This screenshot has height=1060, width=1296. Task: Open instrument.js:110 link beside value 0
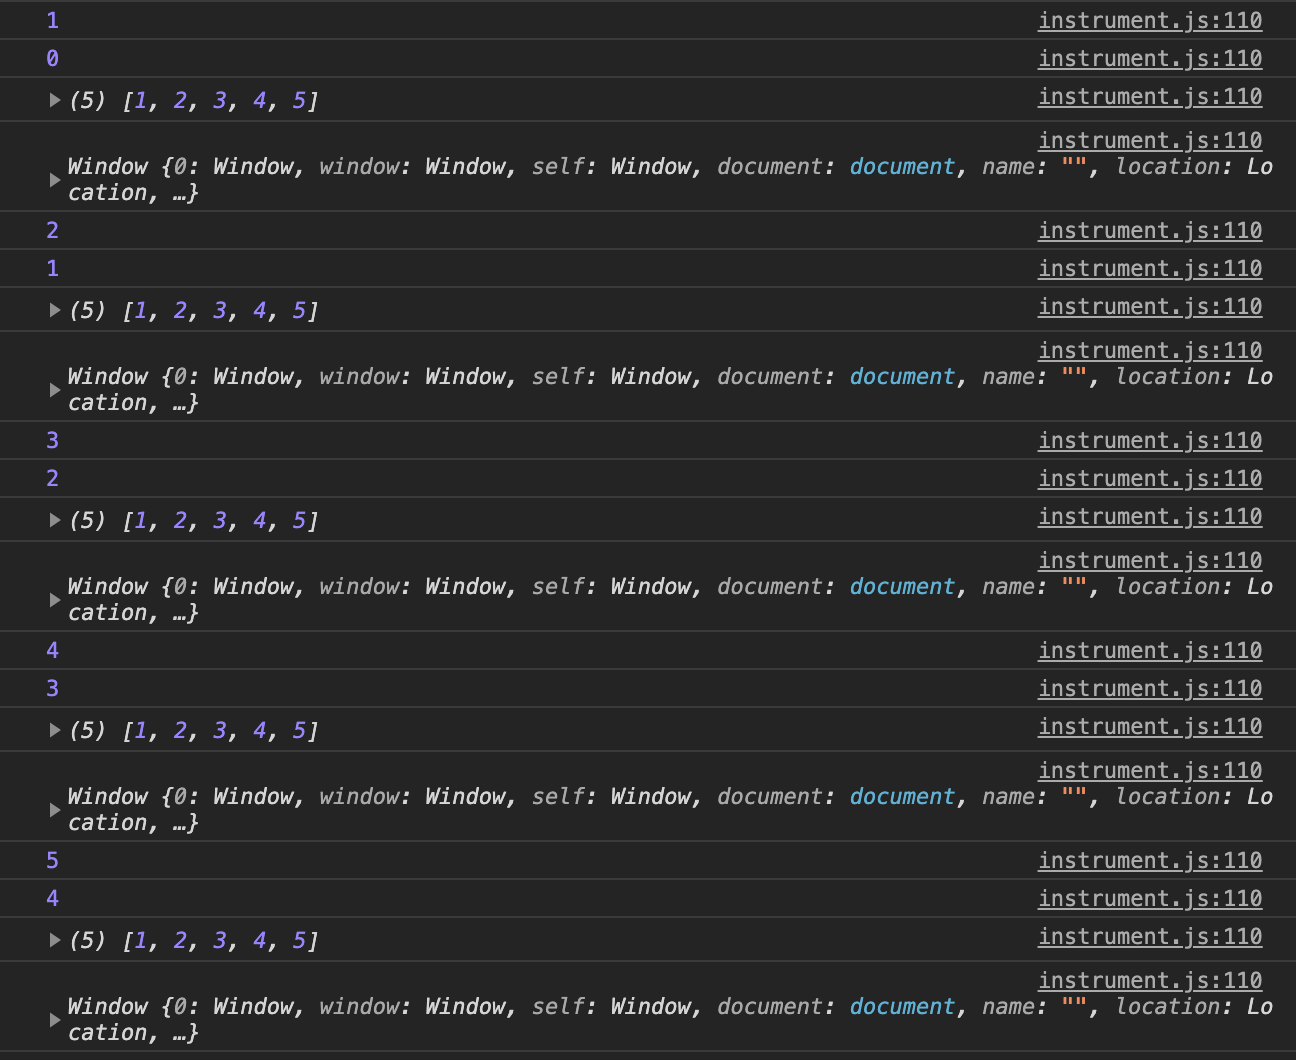click(x=1150, y=58)
